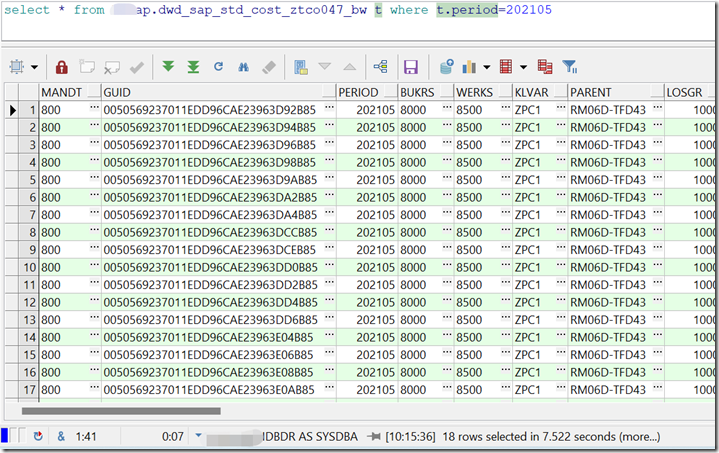Viewport: 719px width, 453px height.
Task: Click the pin icon in the status bar
Action: (374, 436)
